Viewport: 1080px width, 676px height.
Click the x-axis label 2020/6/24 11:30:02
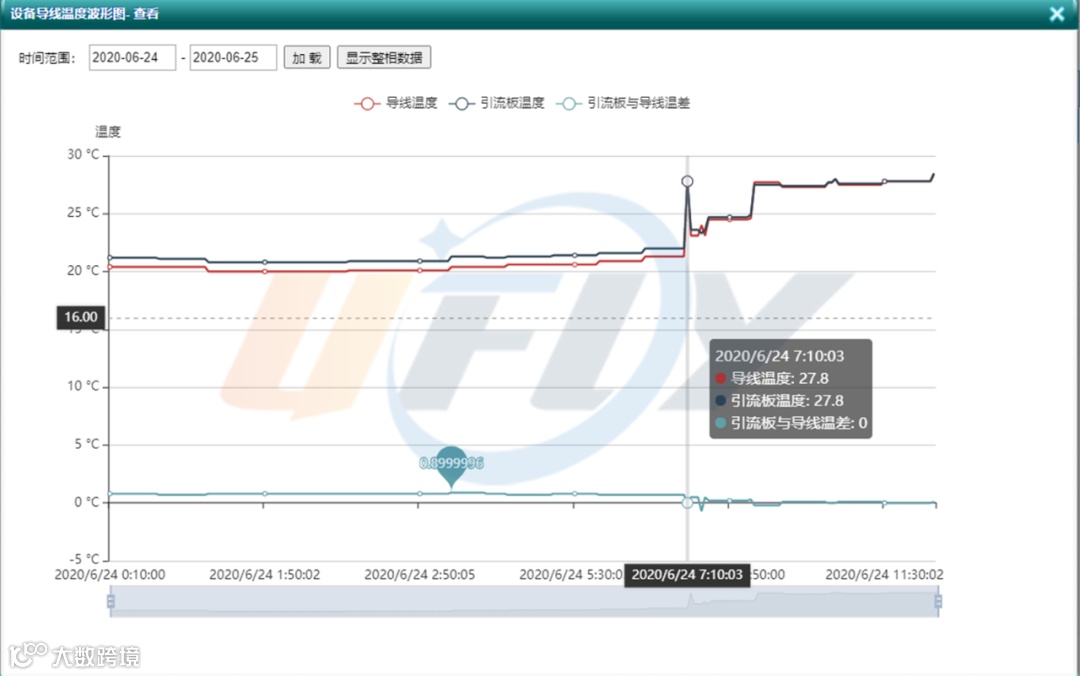[884, 575]
